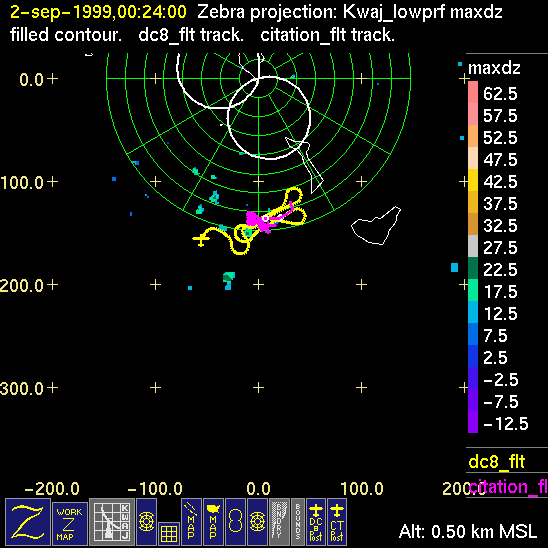Image resolution: width=548 pixels, height=548 pixels.
Task: Toggle the gray BNDRY boundary icon
Action: tap(280, 522)
